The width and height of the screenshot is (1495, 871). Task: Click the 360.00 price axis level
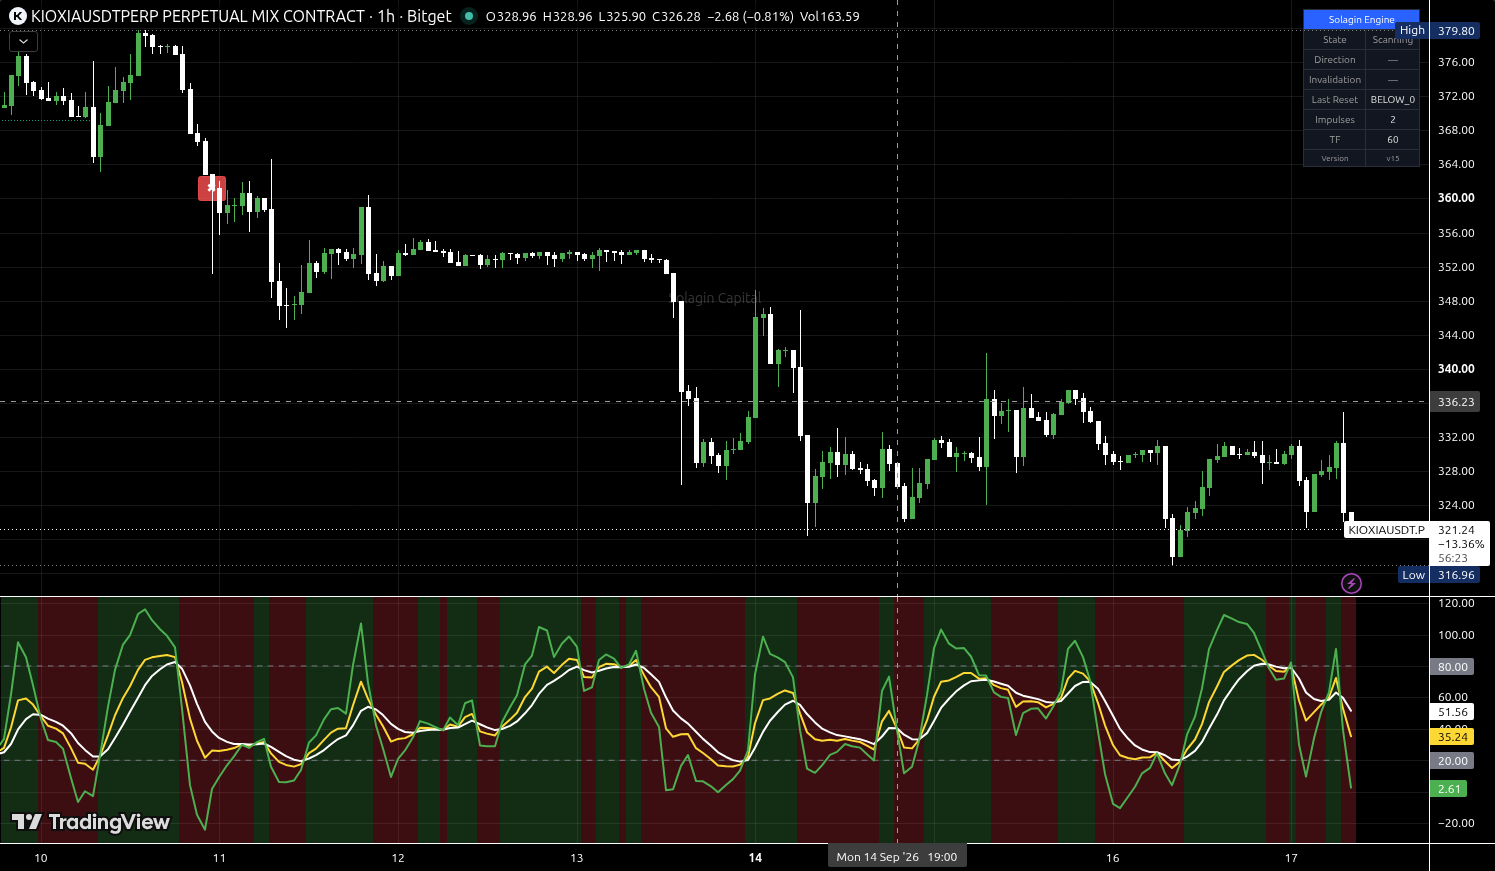click(x=1456, y=198)
